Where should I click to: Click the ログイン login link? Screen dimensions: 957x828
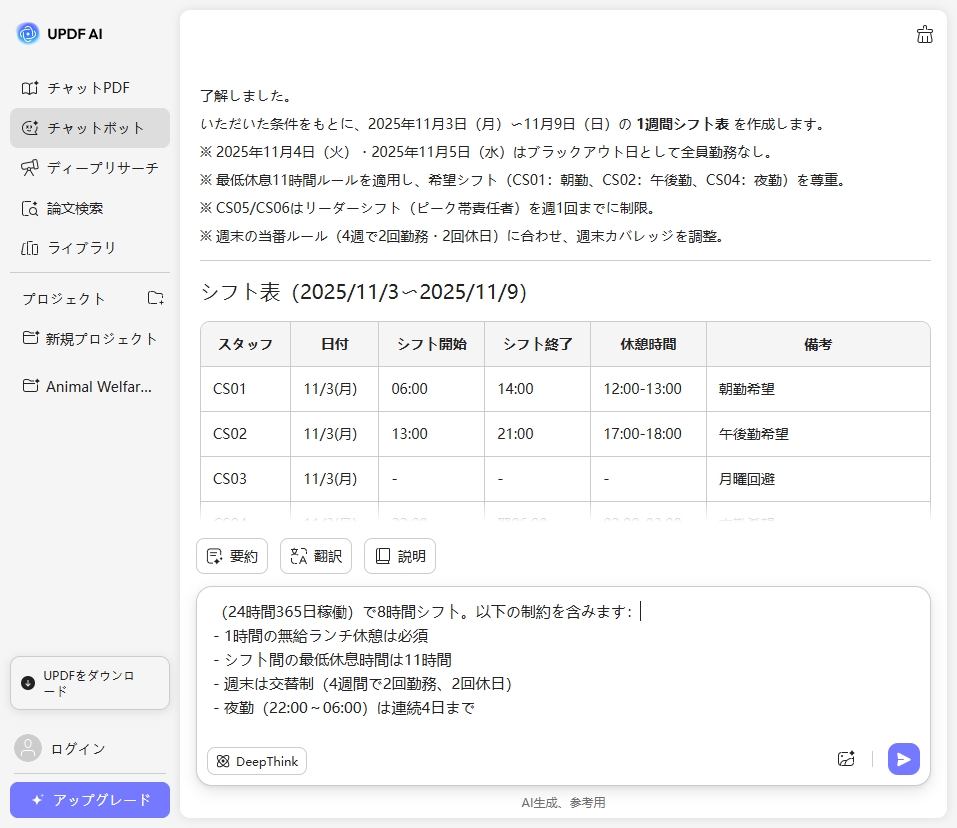pyautogui.click(x=78, y=748)
